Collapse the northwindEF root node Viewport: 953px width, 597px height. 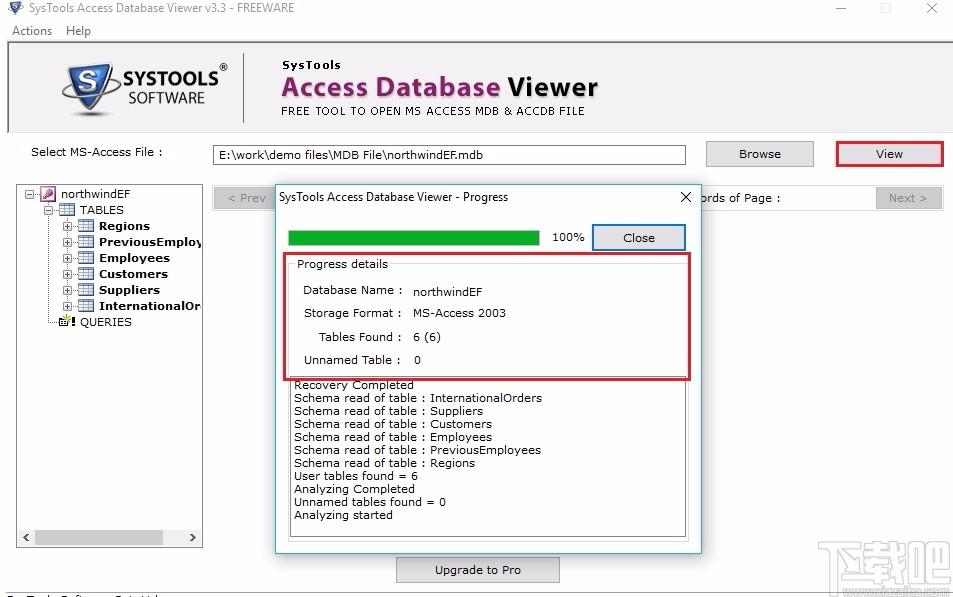coord(29,195)
